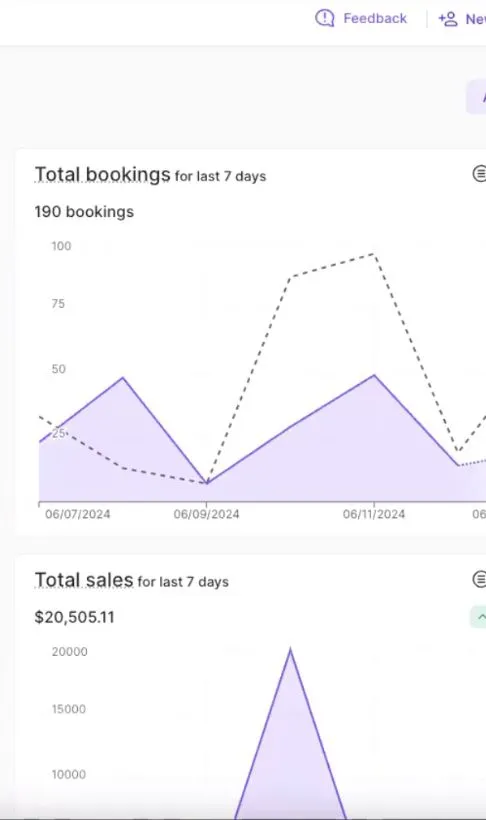Click the Total sales heading
Viewport: 486px width, 820px height.
coord(84,580)
